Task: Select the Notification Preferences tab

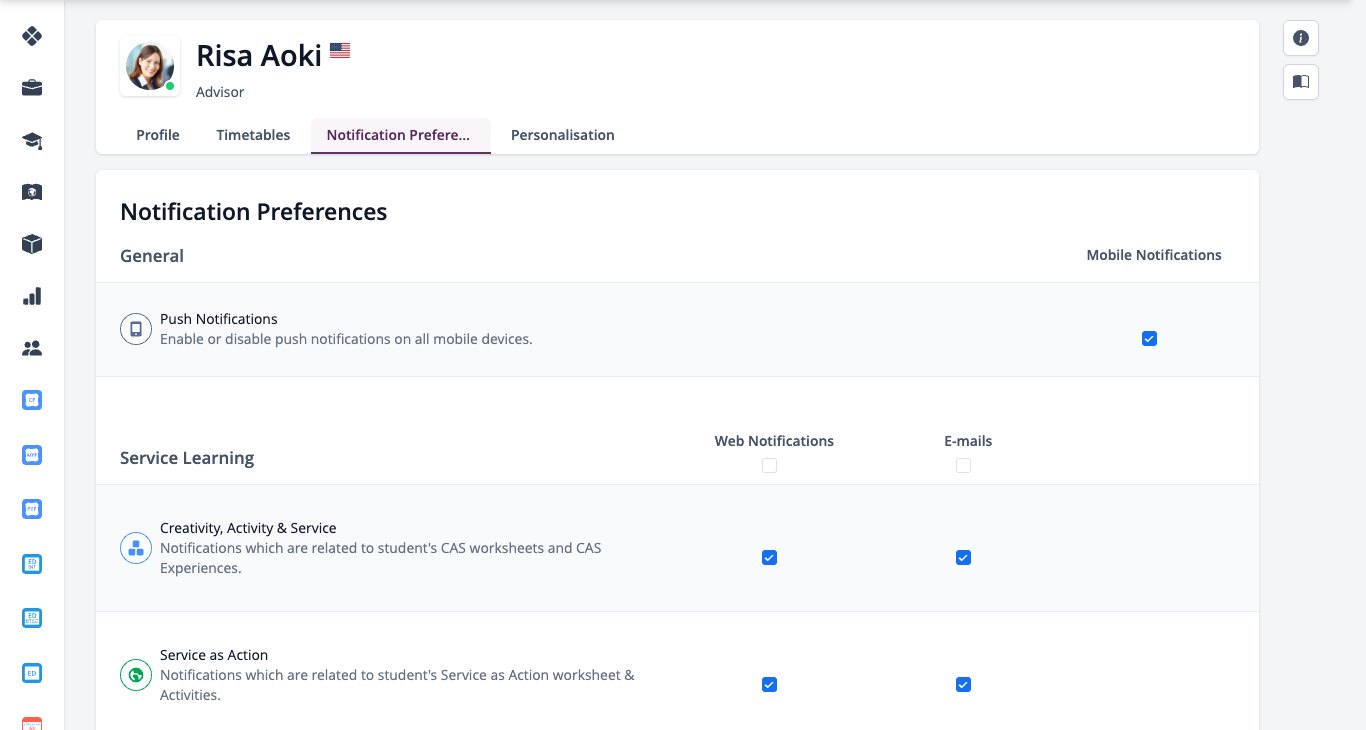Action: click(401, 135)
